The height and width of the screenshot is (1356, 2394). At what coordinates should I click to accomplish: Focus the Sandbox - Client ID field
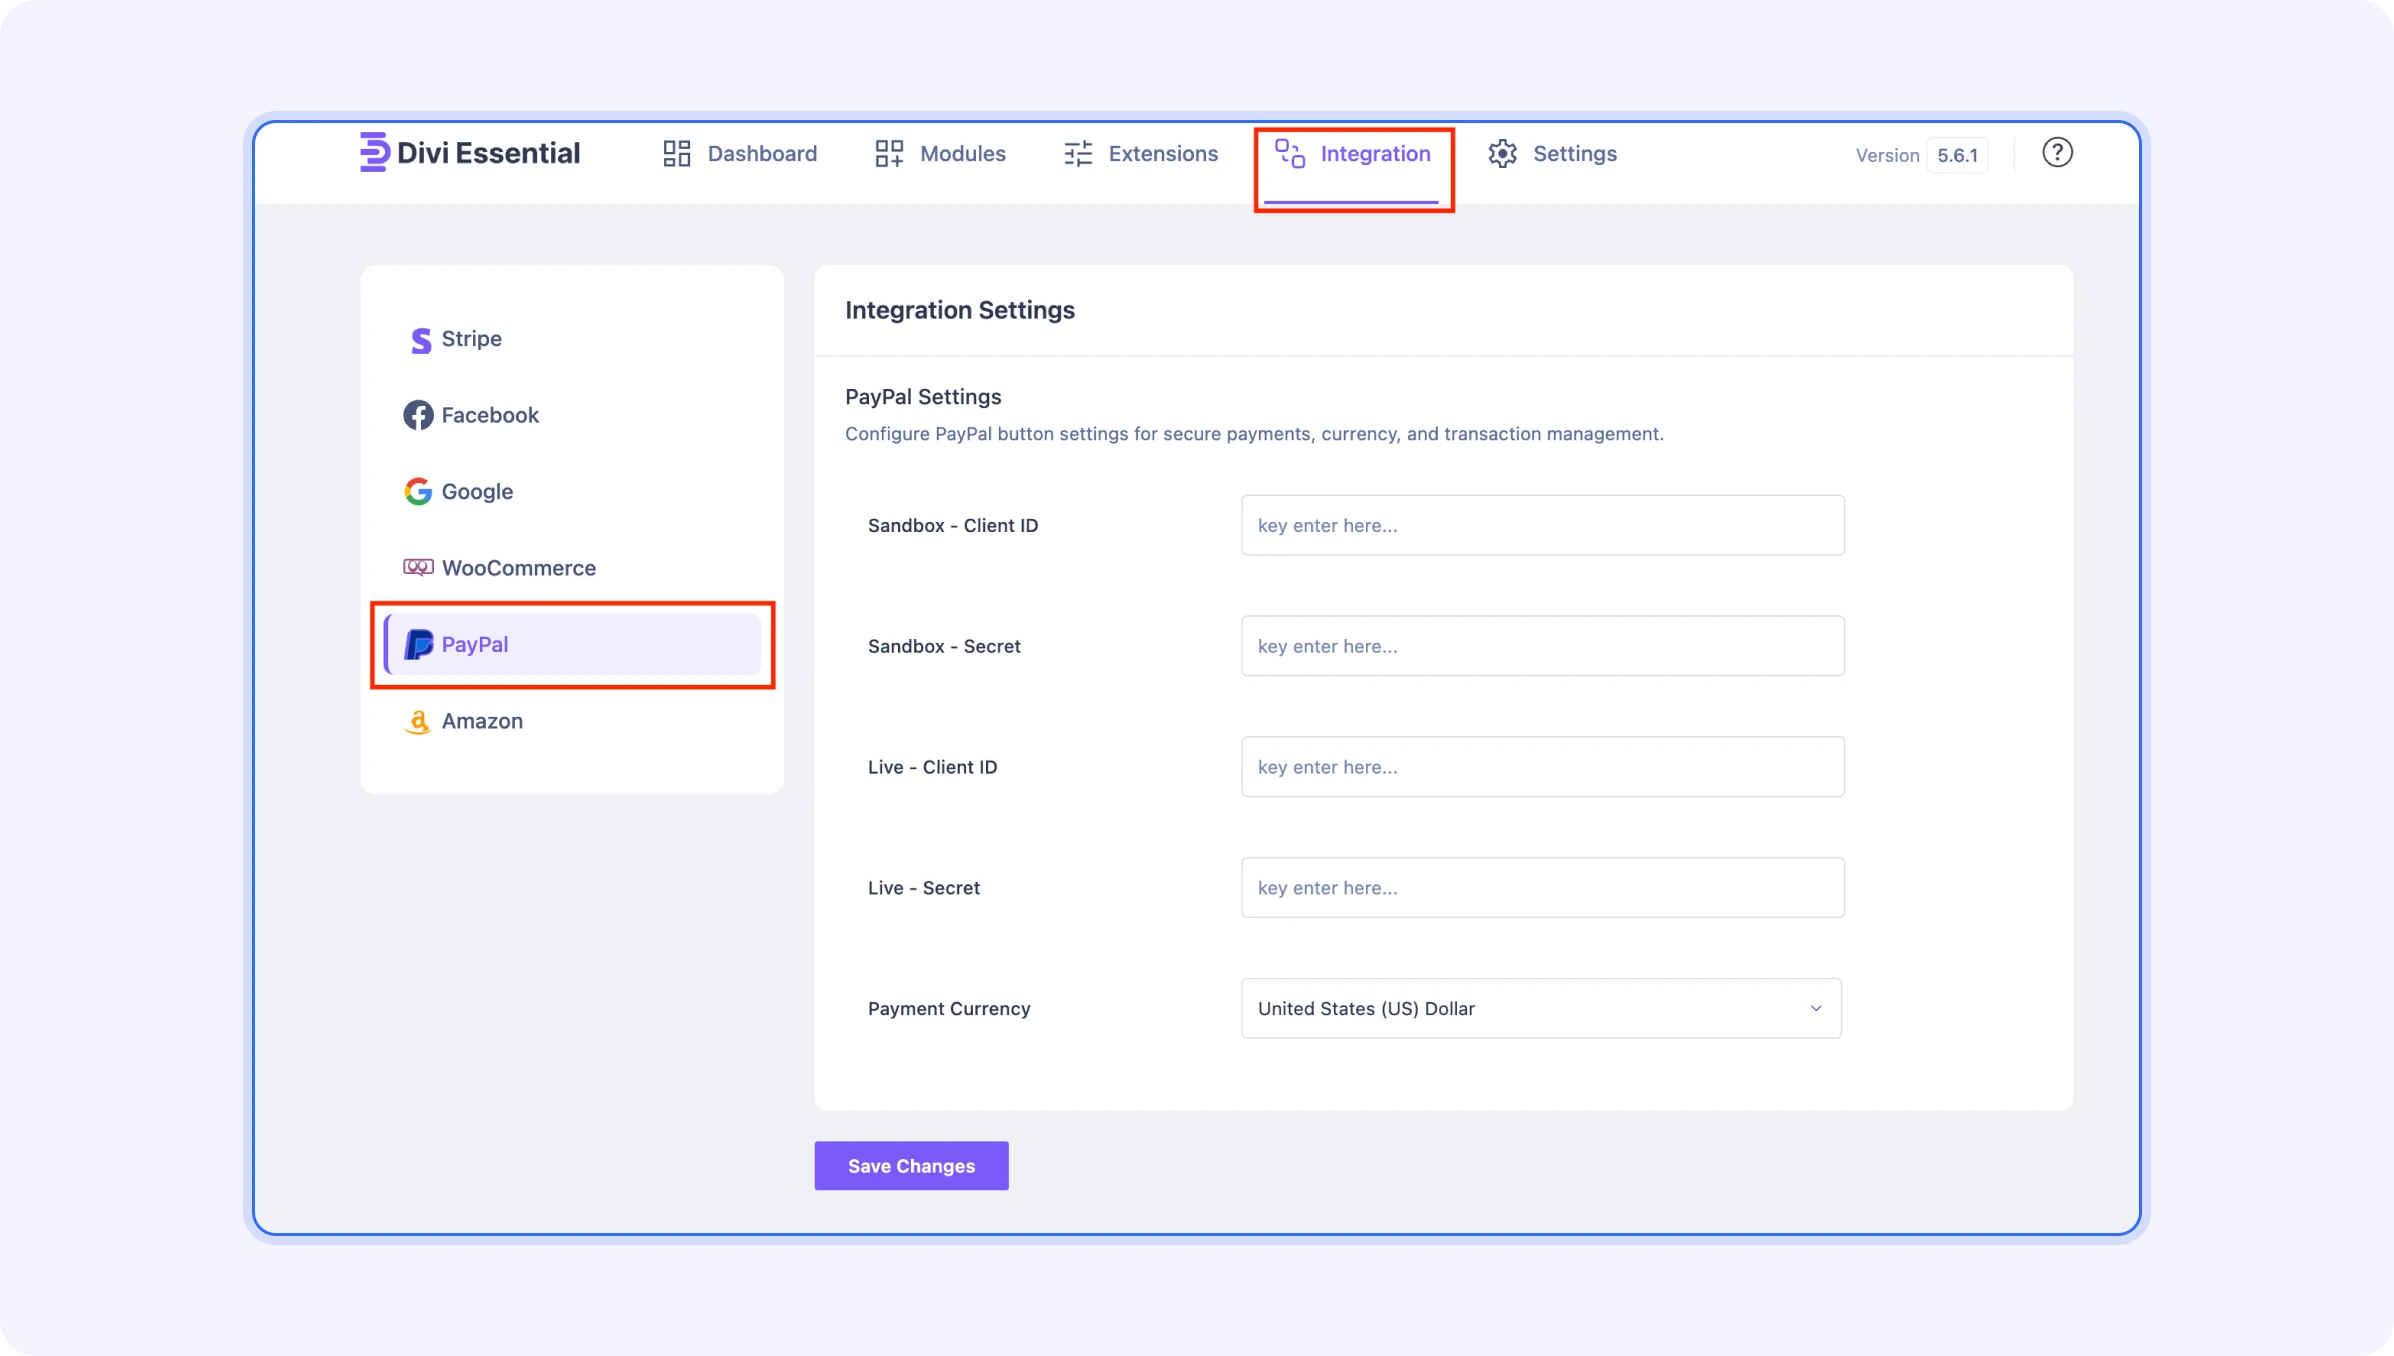coord(1542,525)
